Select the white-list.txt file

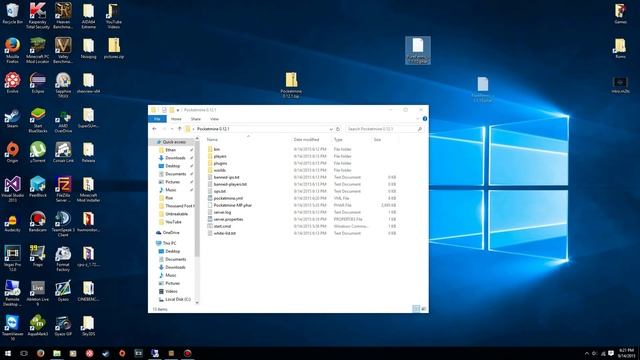pos(224,233)
